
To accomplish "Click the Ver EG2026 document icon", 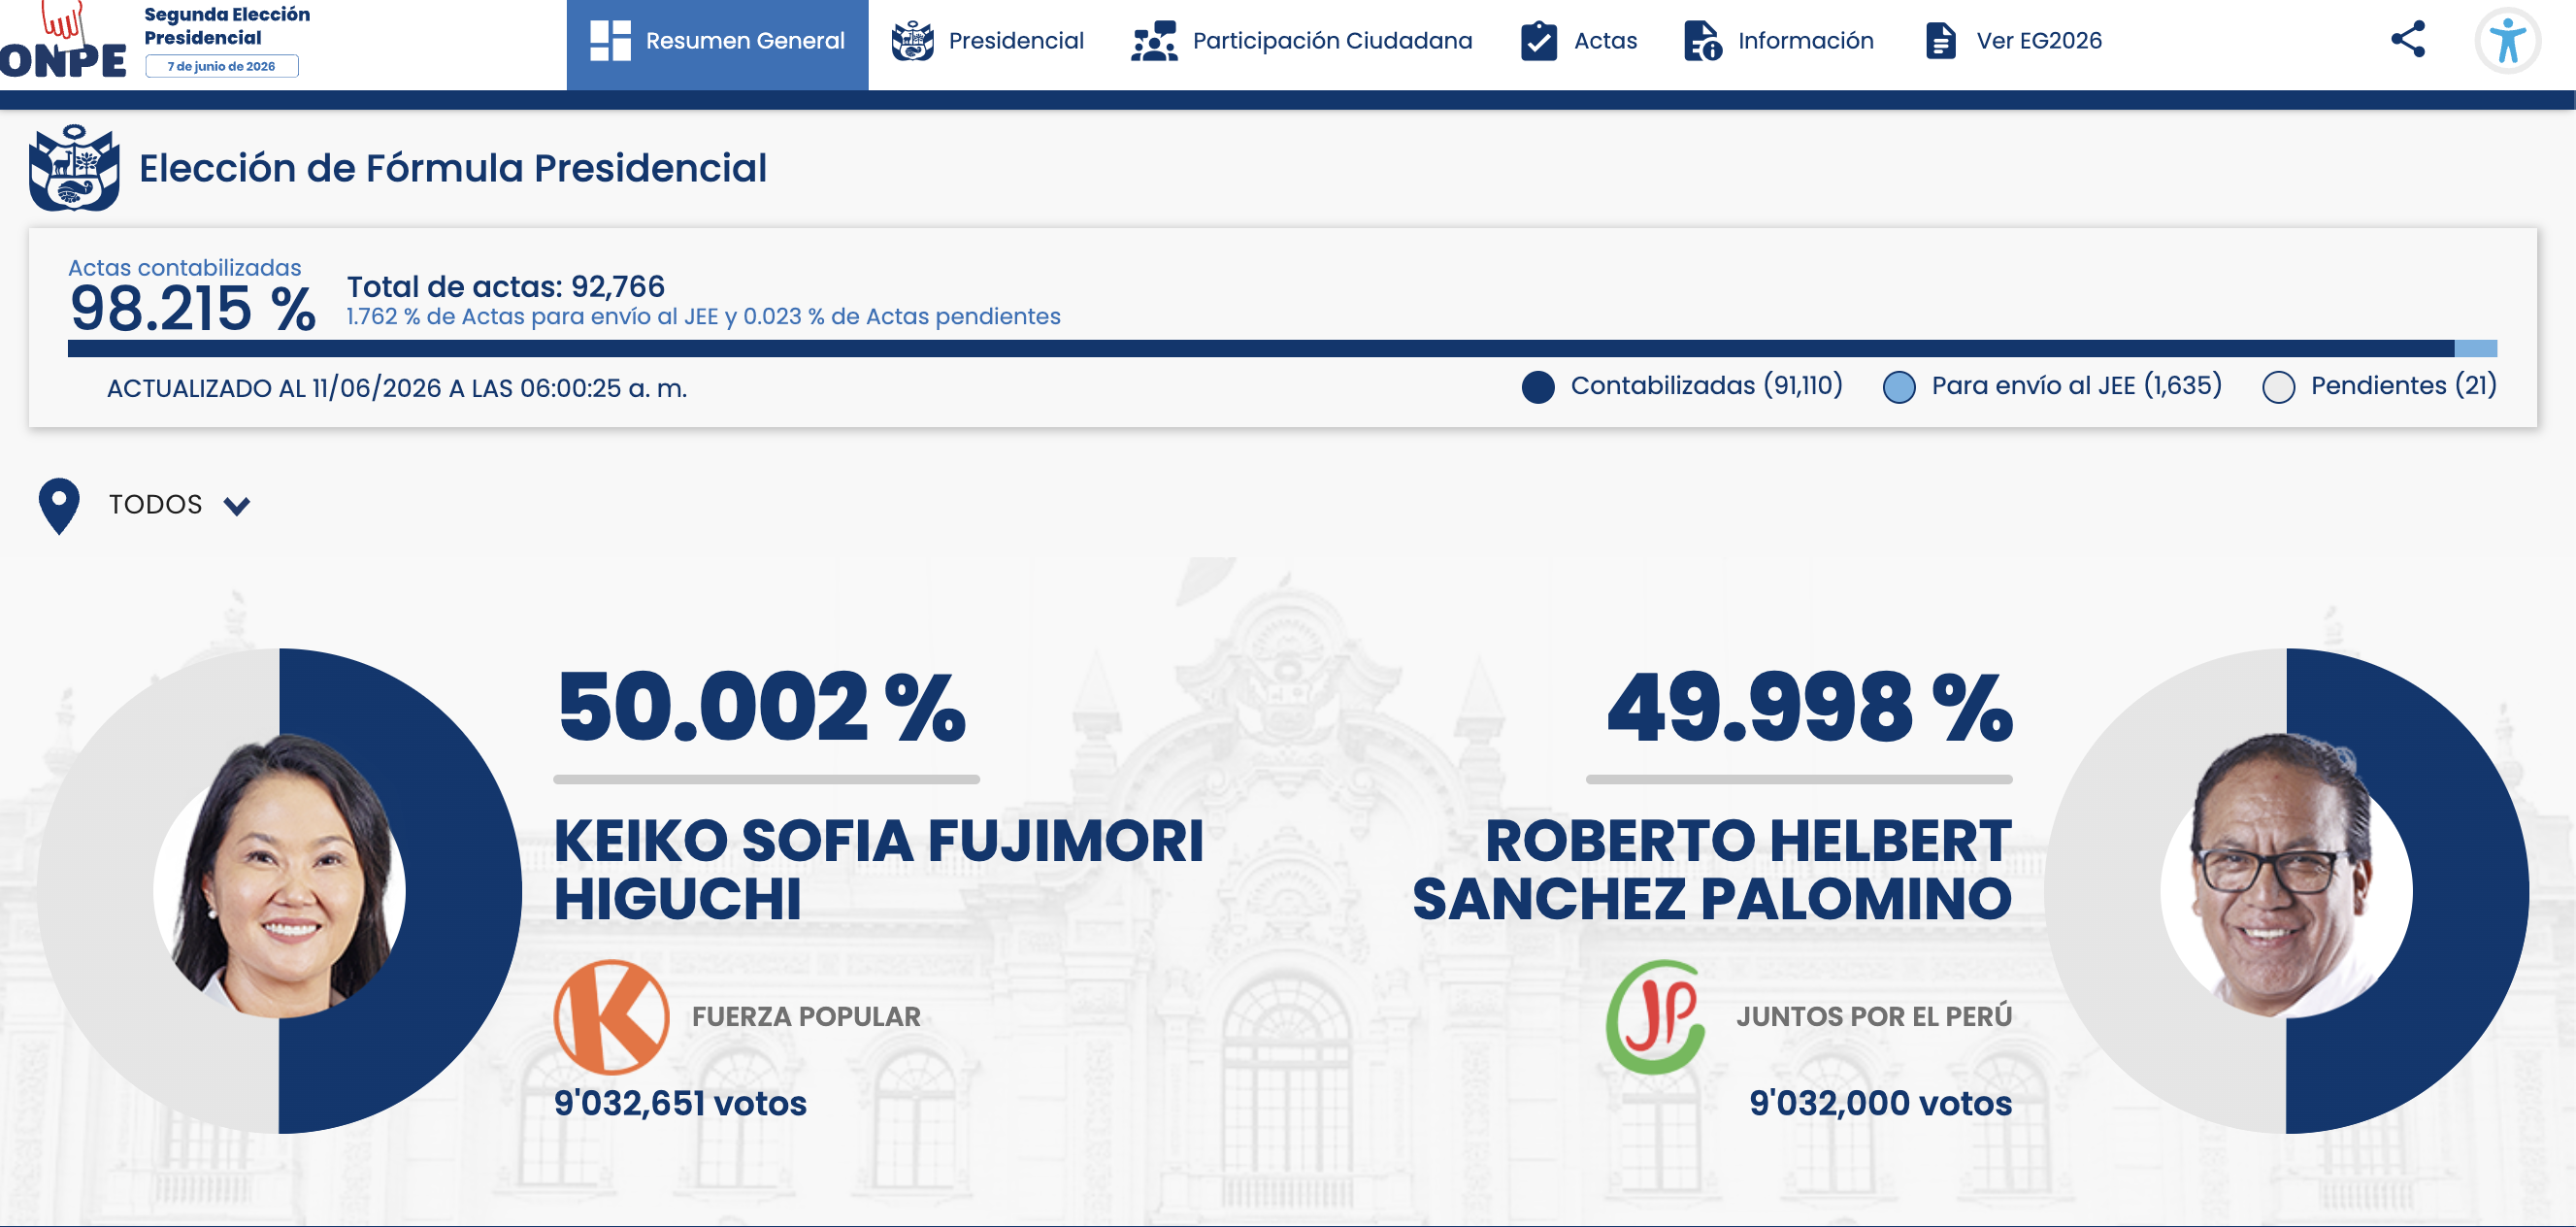I will [1940, 41].
